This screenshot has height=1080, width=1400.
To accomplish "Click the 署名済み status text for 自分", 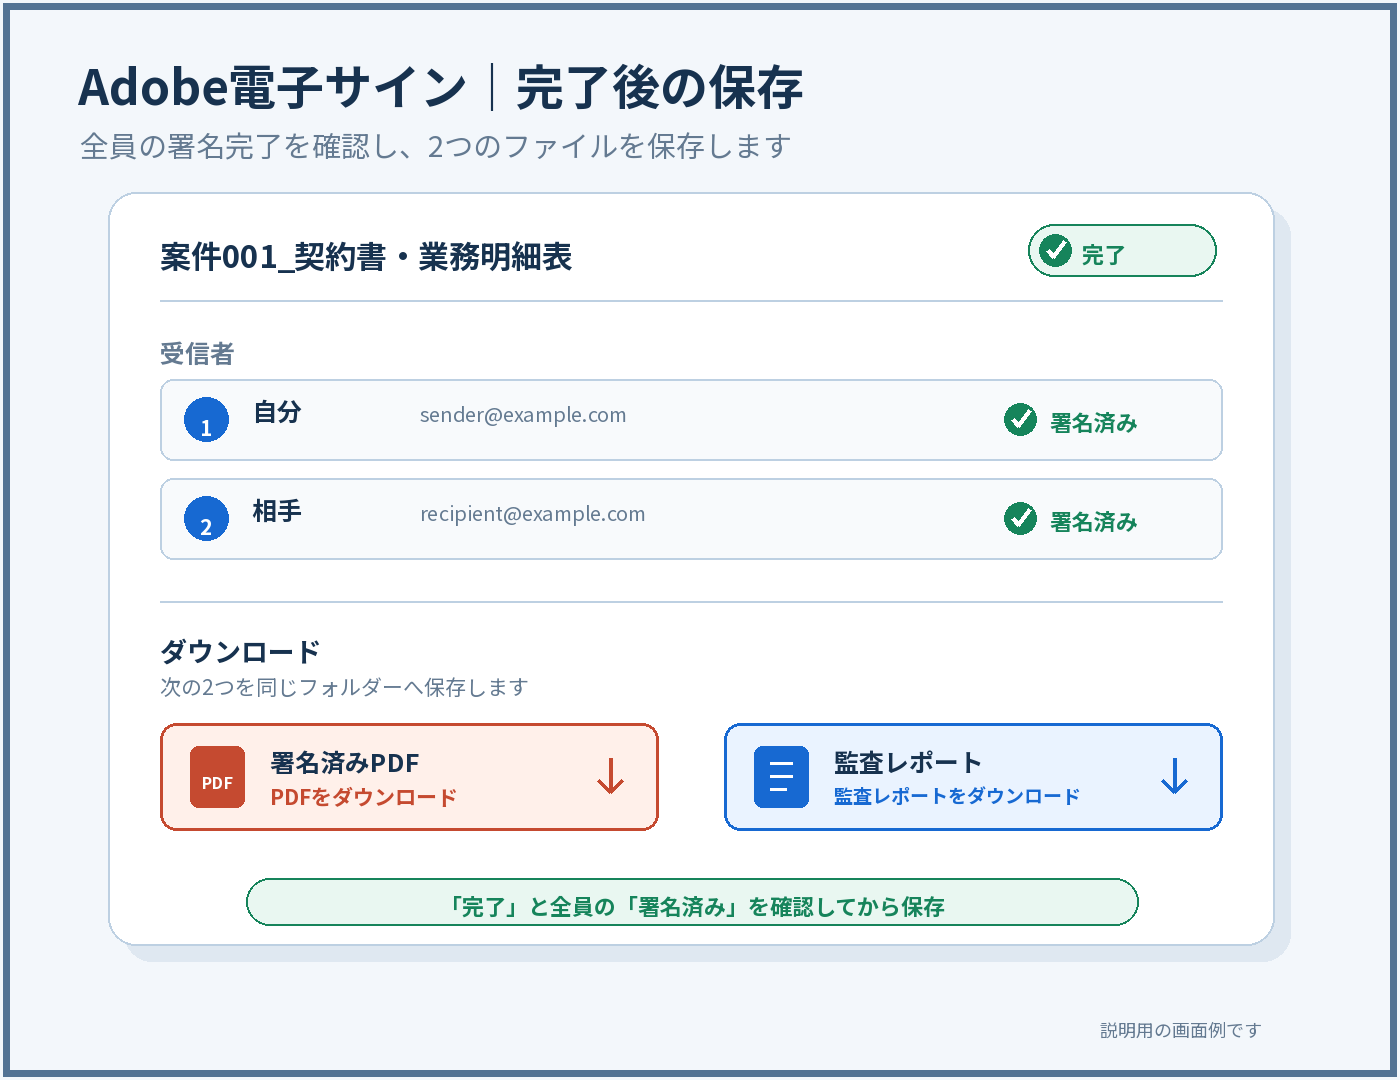I will [x=1093, y=423].
